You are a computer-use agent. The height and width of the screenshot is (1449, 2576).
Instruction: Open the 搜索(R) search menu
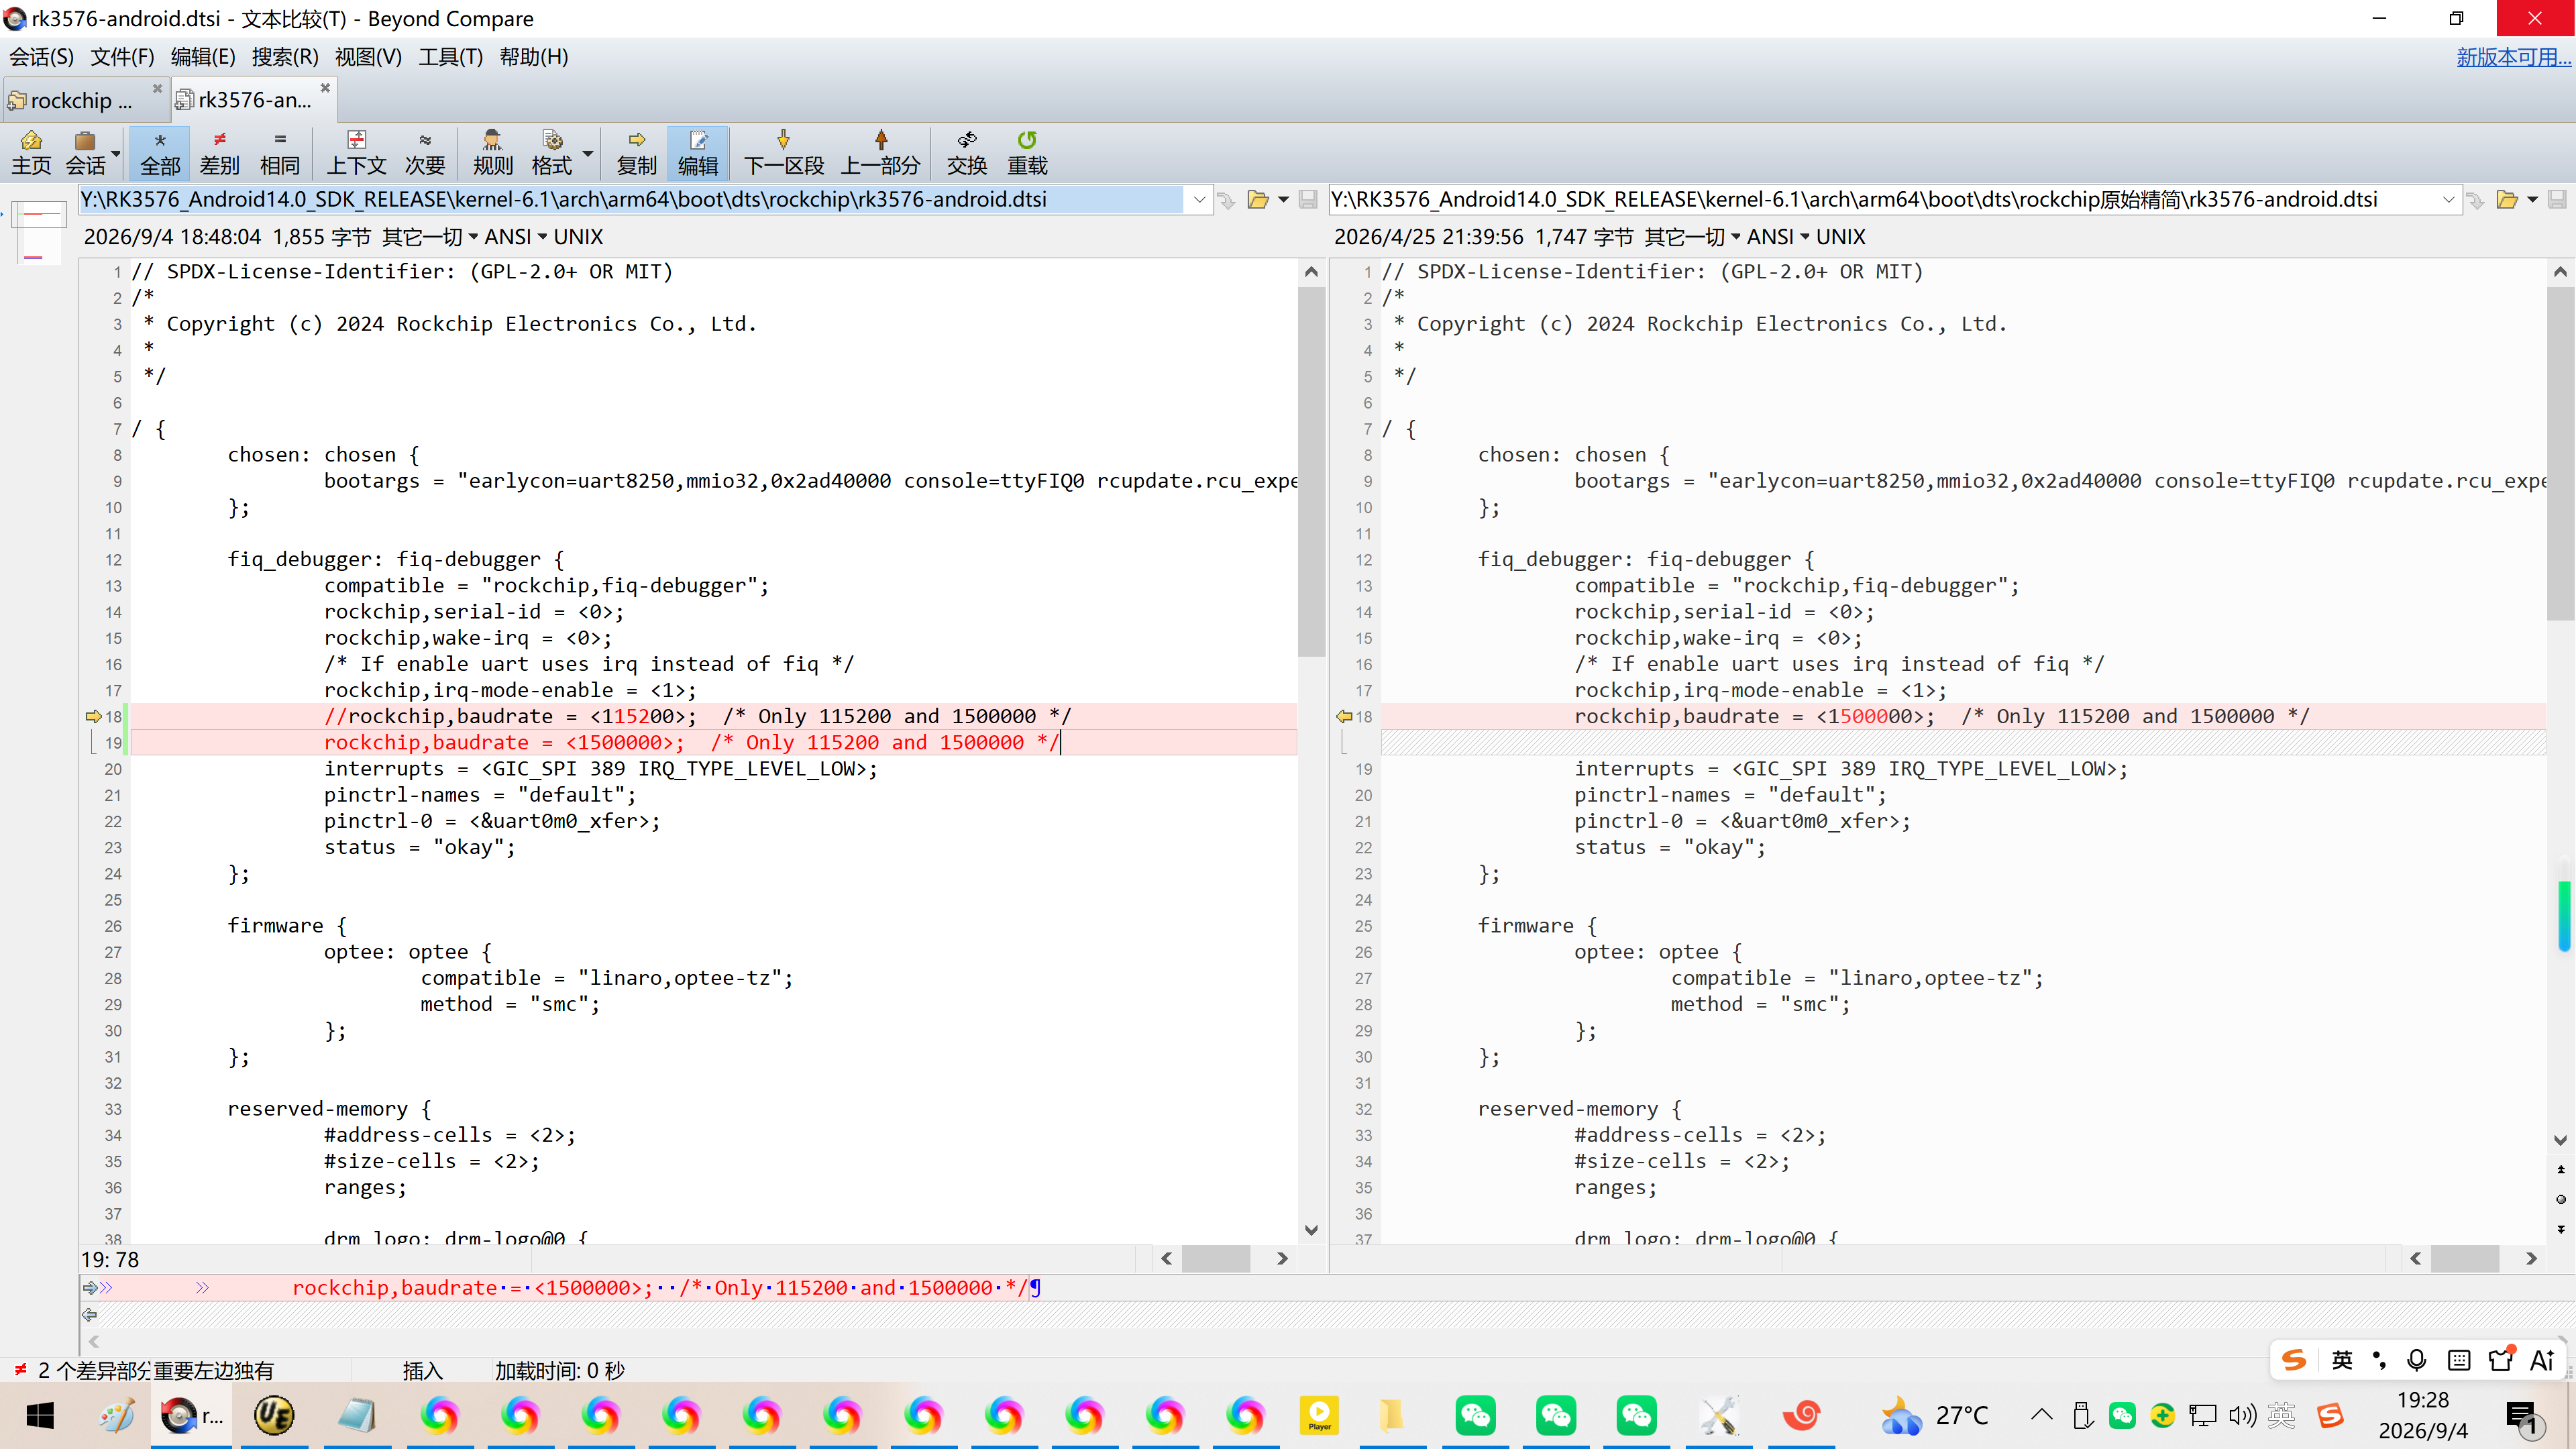tap(285, 57)
